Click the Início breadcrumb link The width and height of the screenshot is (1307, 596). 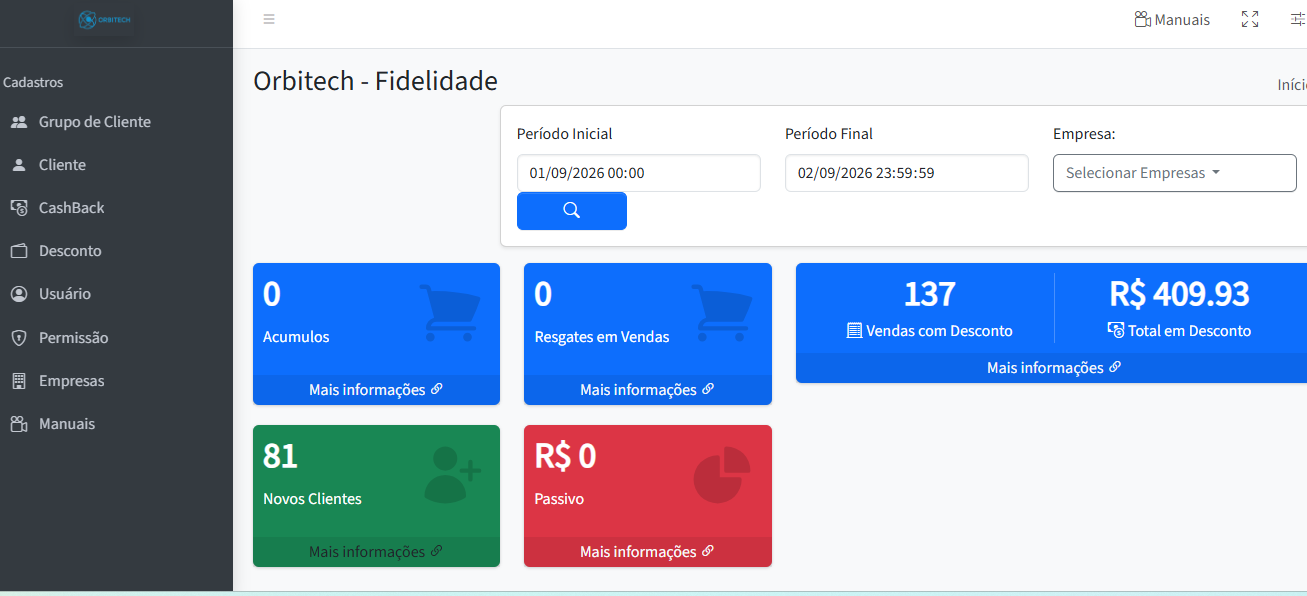coord(1292,85)
